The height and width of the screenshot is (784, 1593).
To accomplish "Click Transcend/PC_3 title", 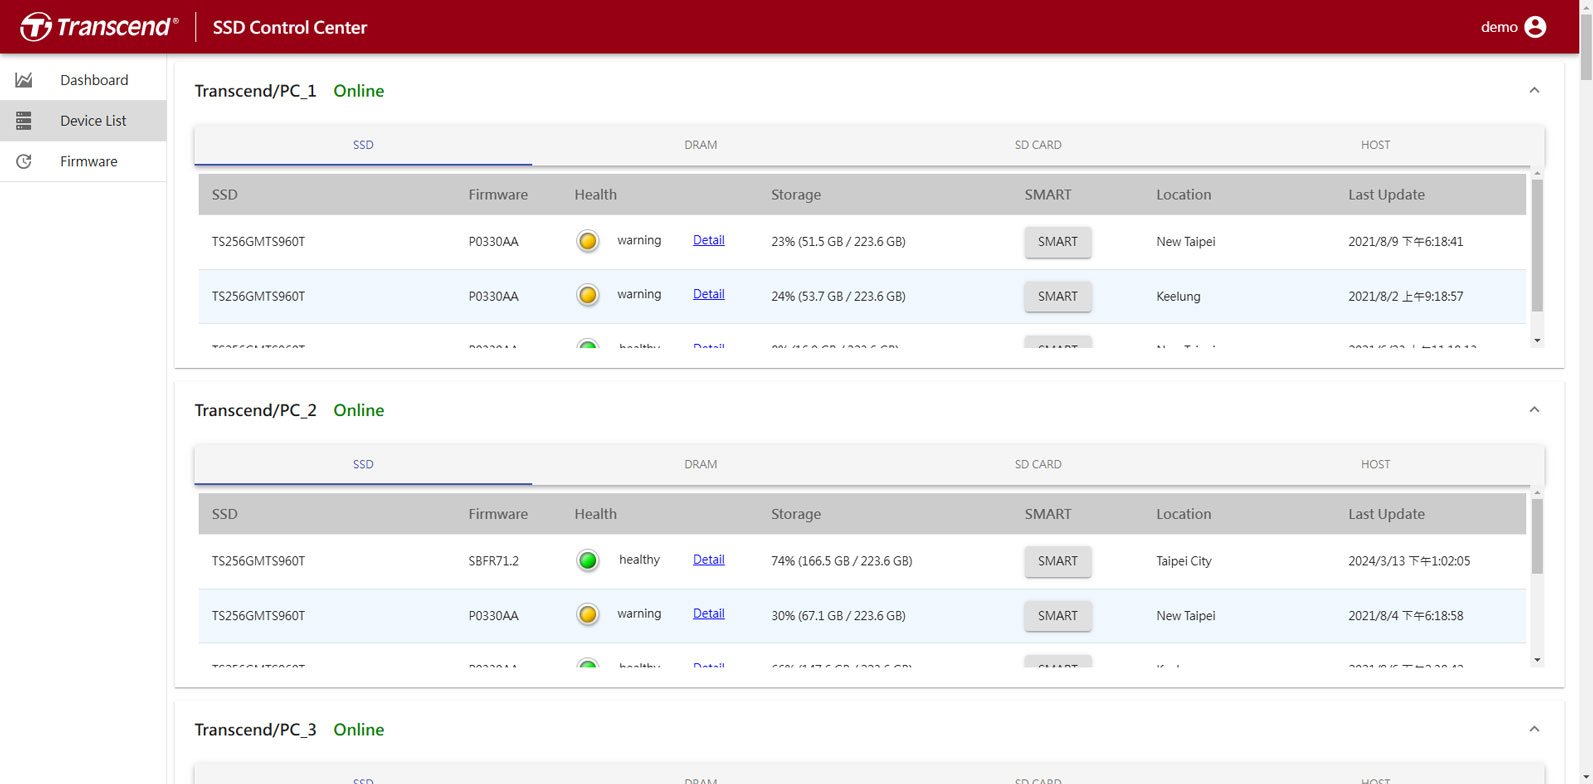I will coord(255,729).
